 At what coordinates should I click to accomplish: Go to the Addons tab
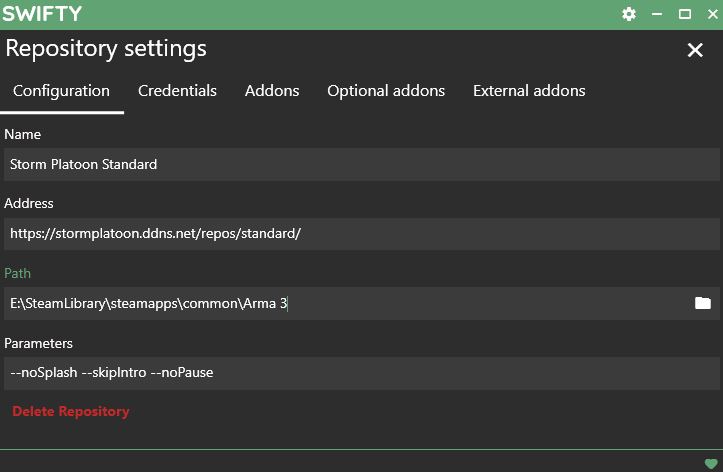pos(272,91)
